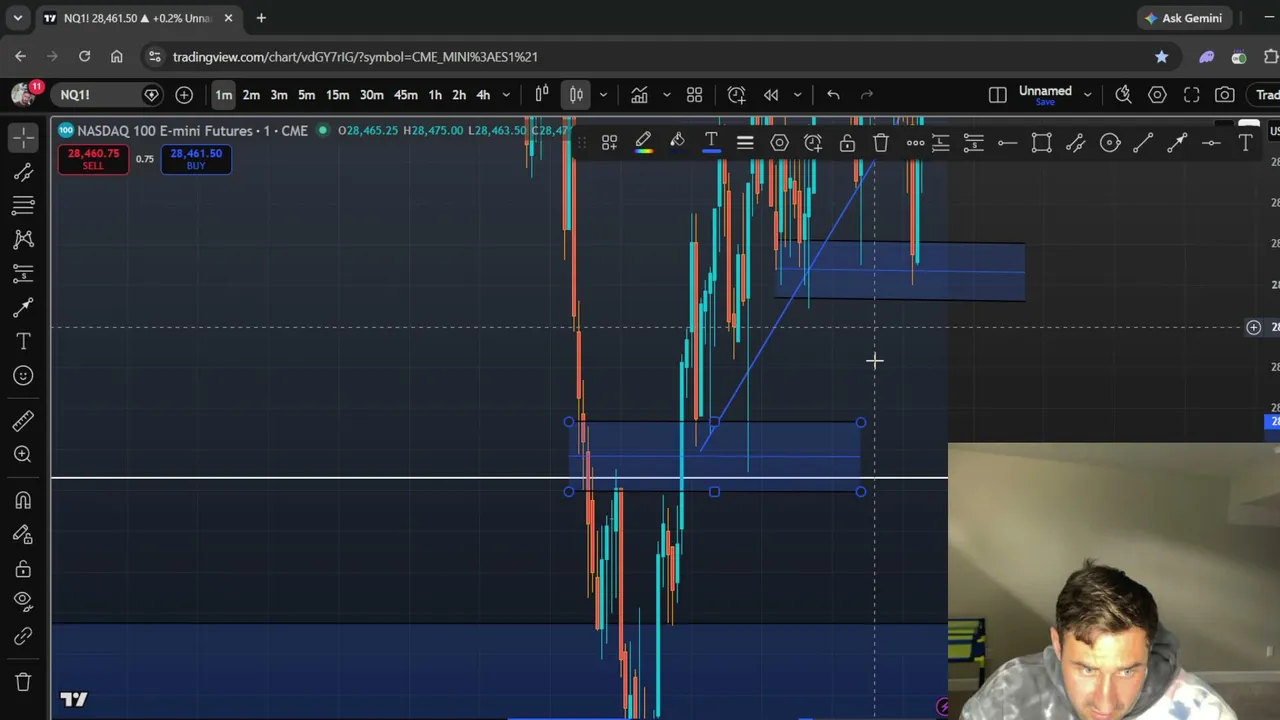Start bar Replay mode
The height and width of the screenshot is (720, 1280).
(771, 95)
